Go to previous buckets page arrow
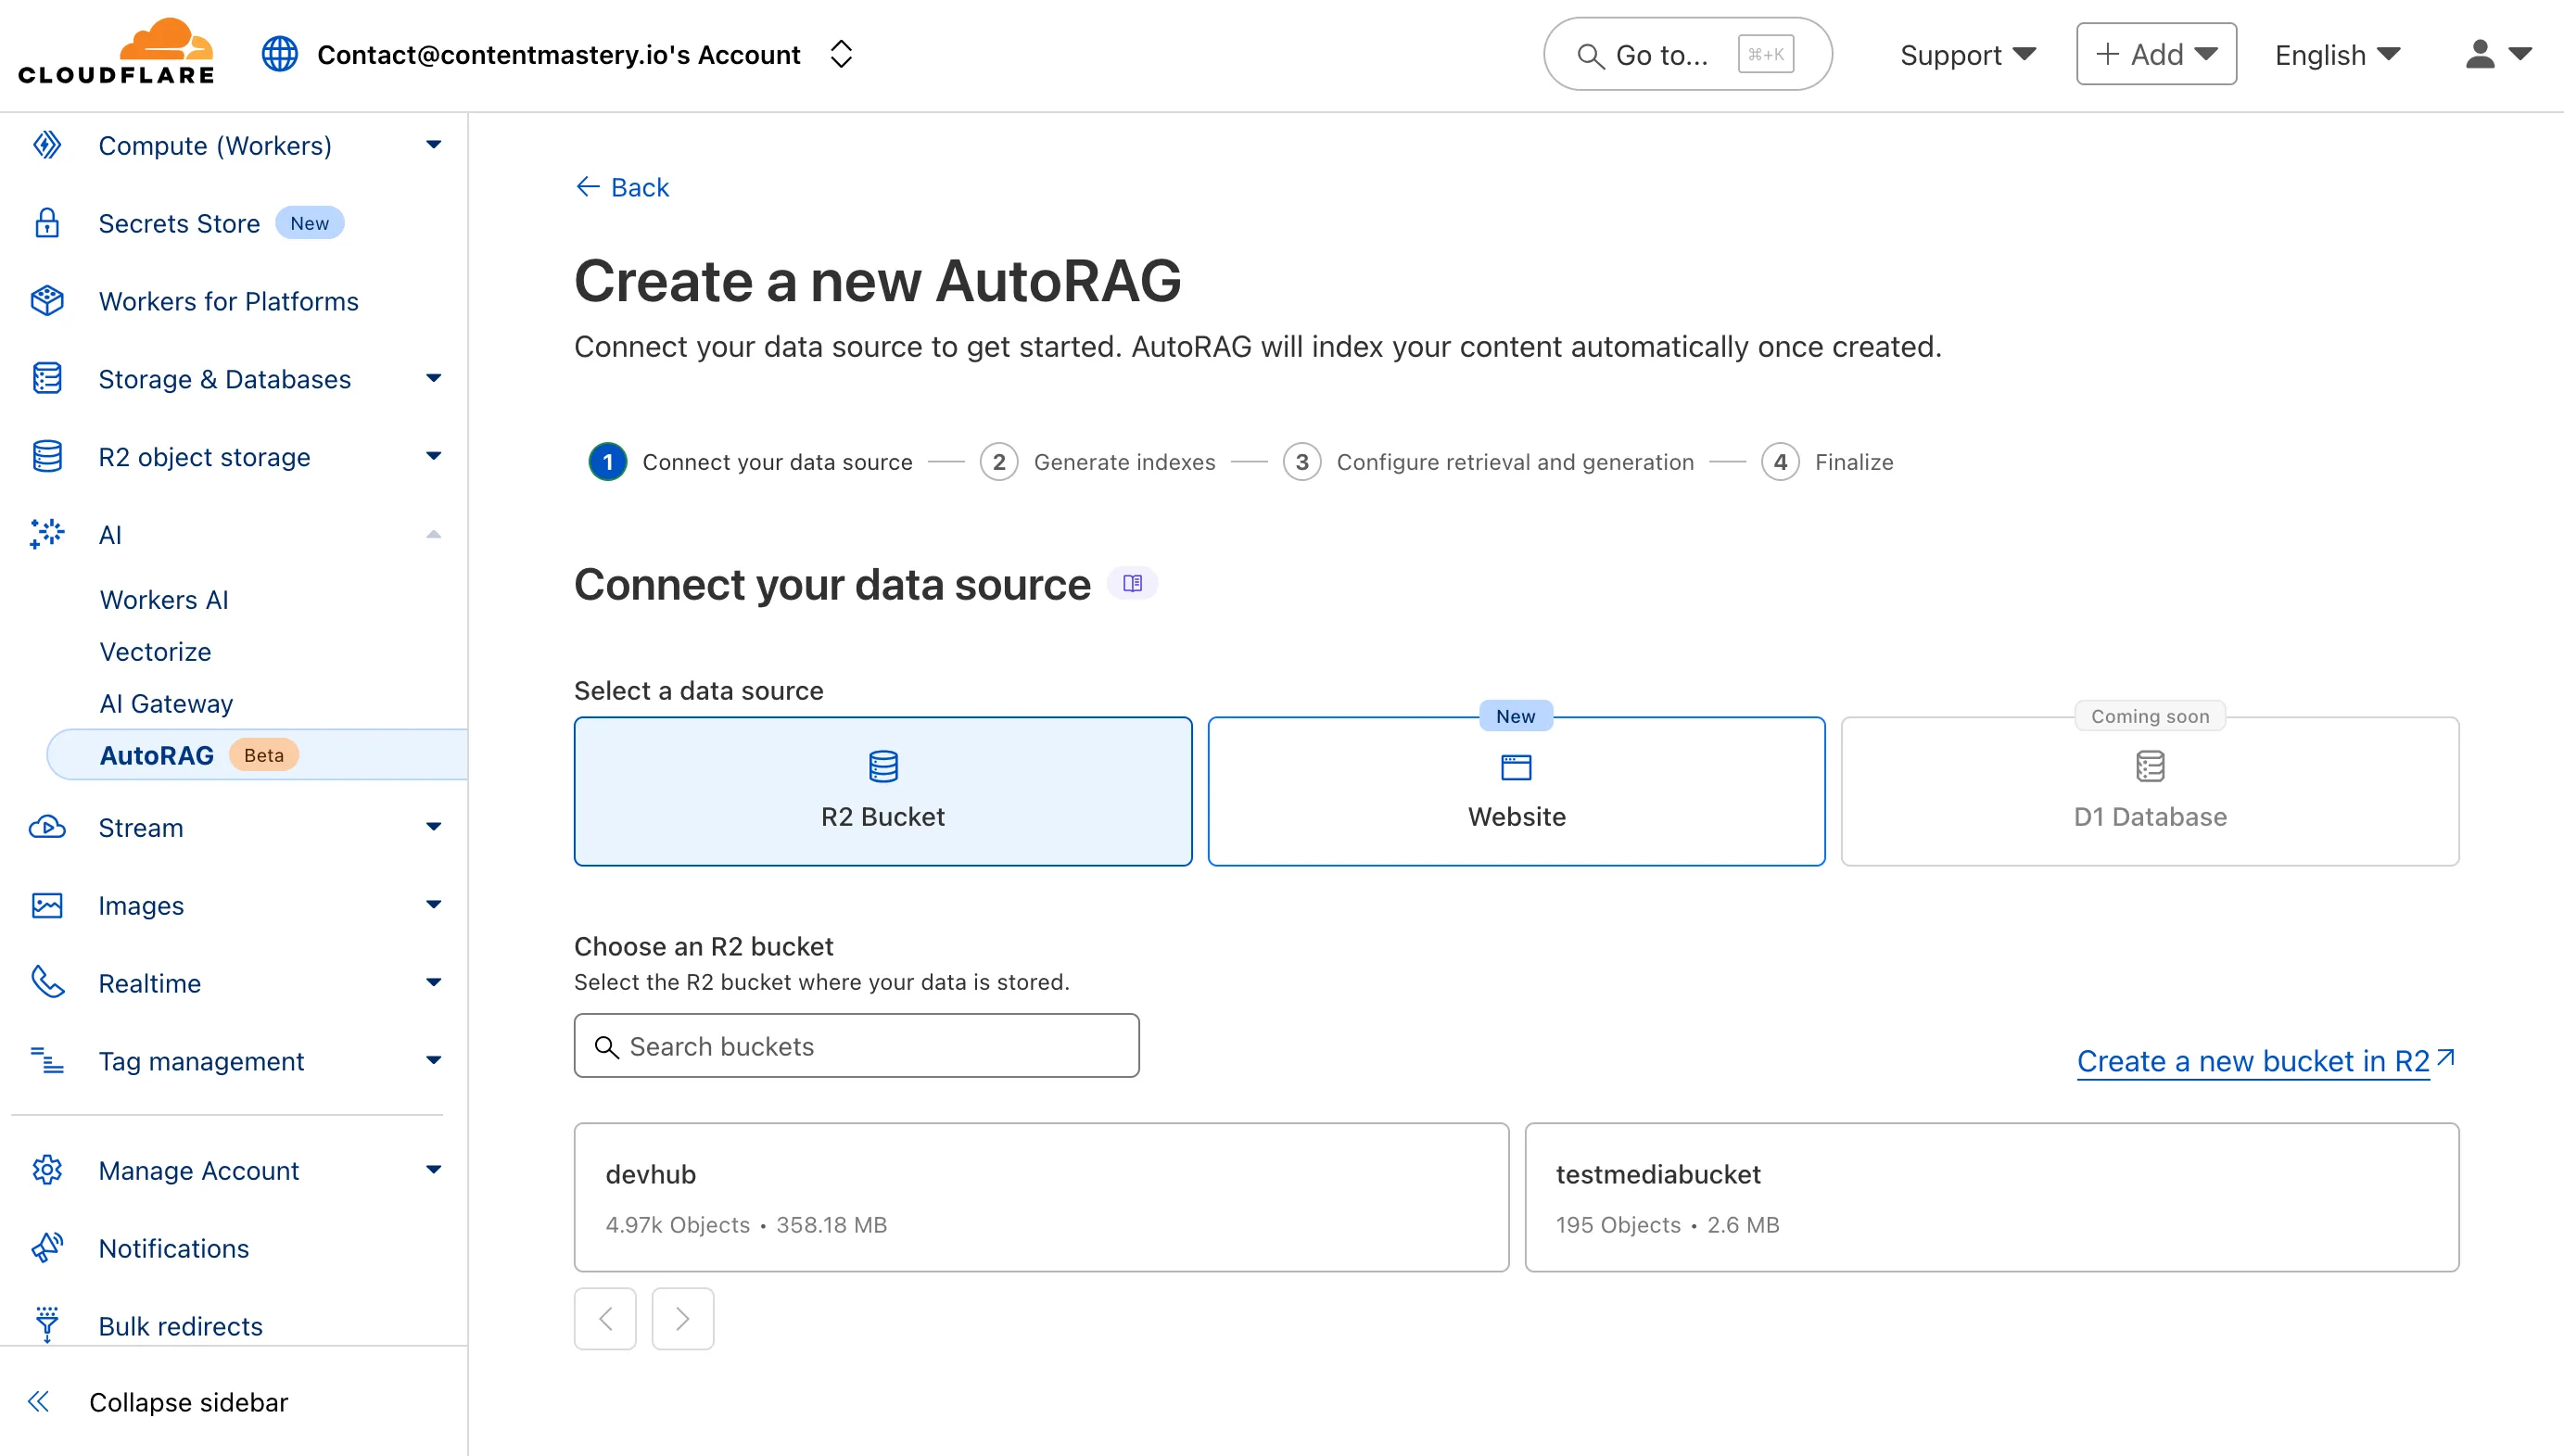Screen dimensions: 2564x1456 605,1319
